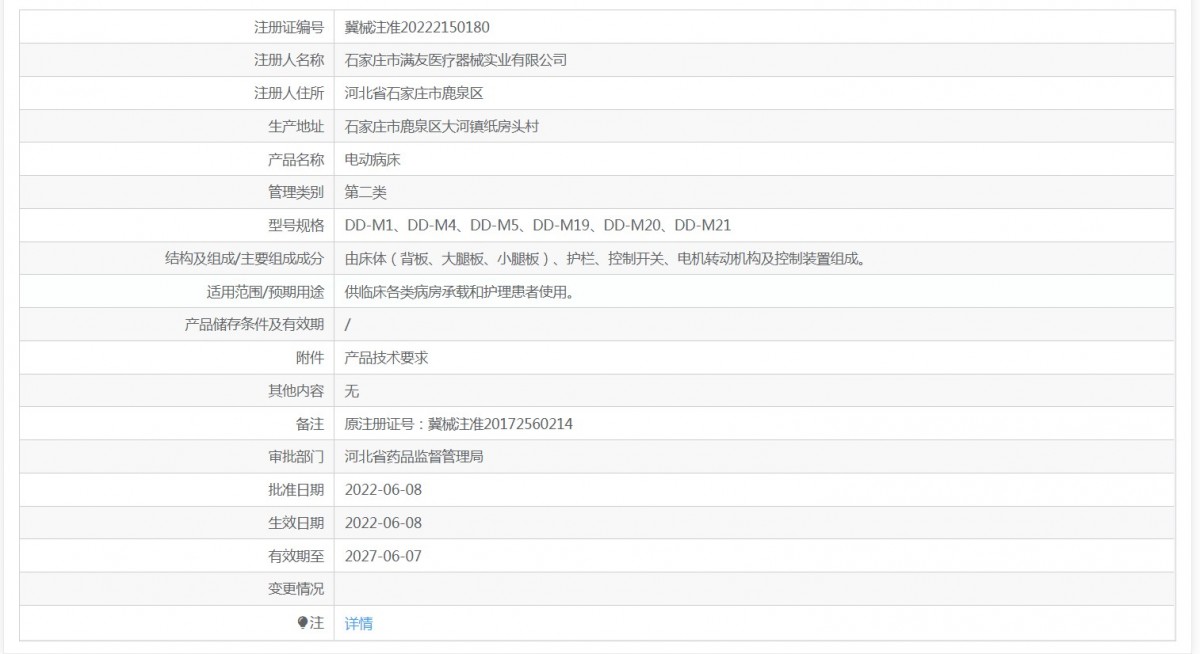Click company name 石家庄市满友医疗器械实业有限公司
This screenshot has width=1200, height=654.
(455, 60)
